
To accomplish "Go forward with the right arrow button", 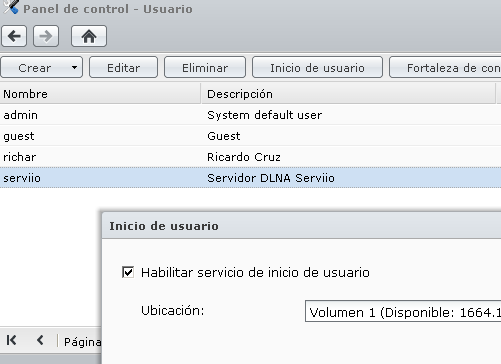I will (x=46, y=36).
